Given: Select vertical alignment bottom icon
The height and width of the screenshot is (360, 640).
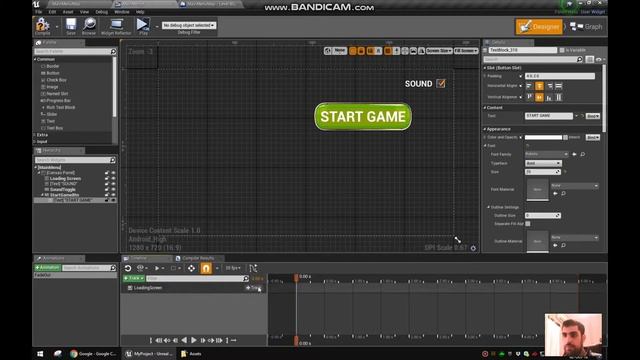Looking at the screenshot, I should 549,97.
